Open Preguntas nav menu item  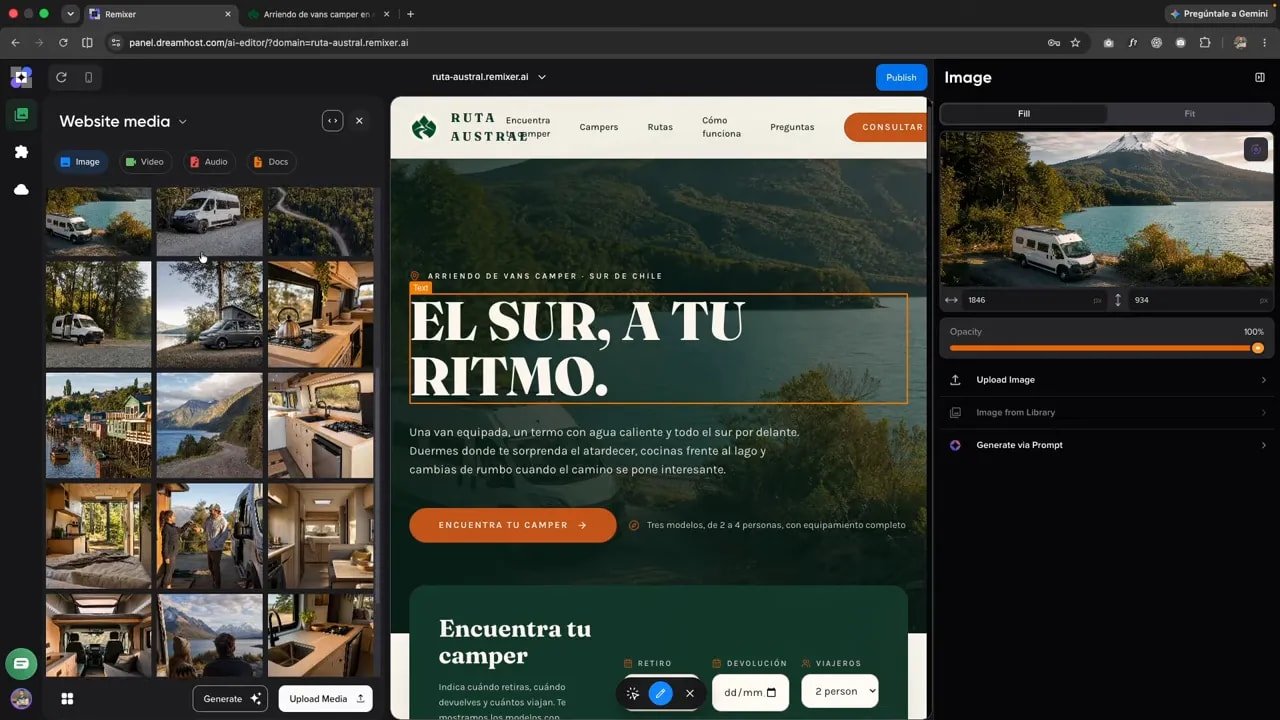(792, 127)
